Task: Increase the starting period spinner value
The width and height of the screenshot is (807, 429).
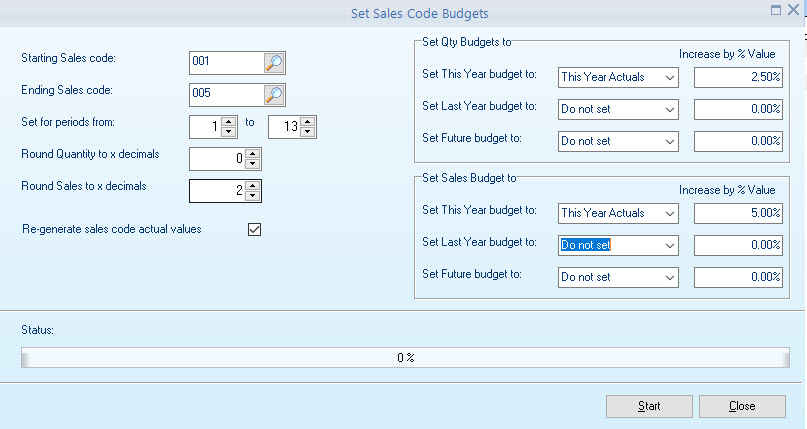Action: click(228, 122)
